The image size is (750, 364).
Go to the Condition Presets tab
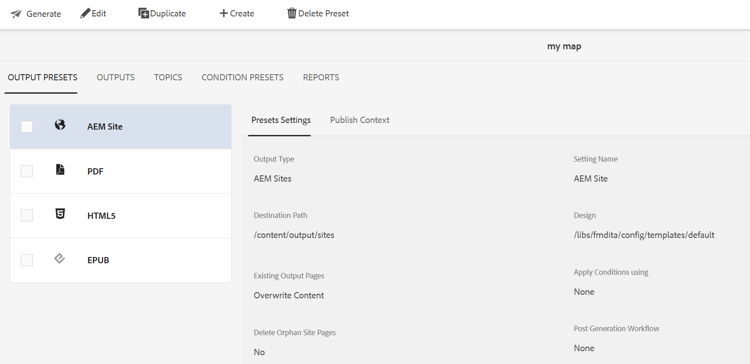coord(243,77)
